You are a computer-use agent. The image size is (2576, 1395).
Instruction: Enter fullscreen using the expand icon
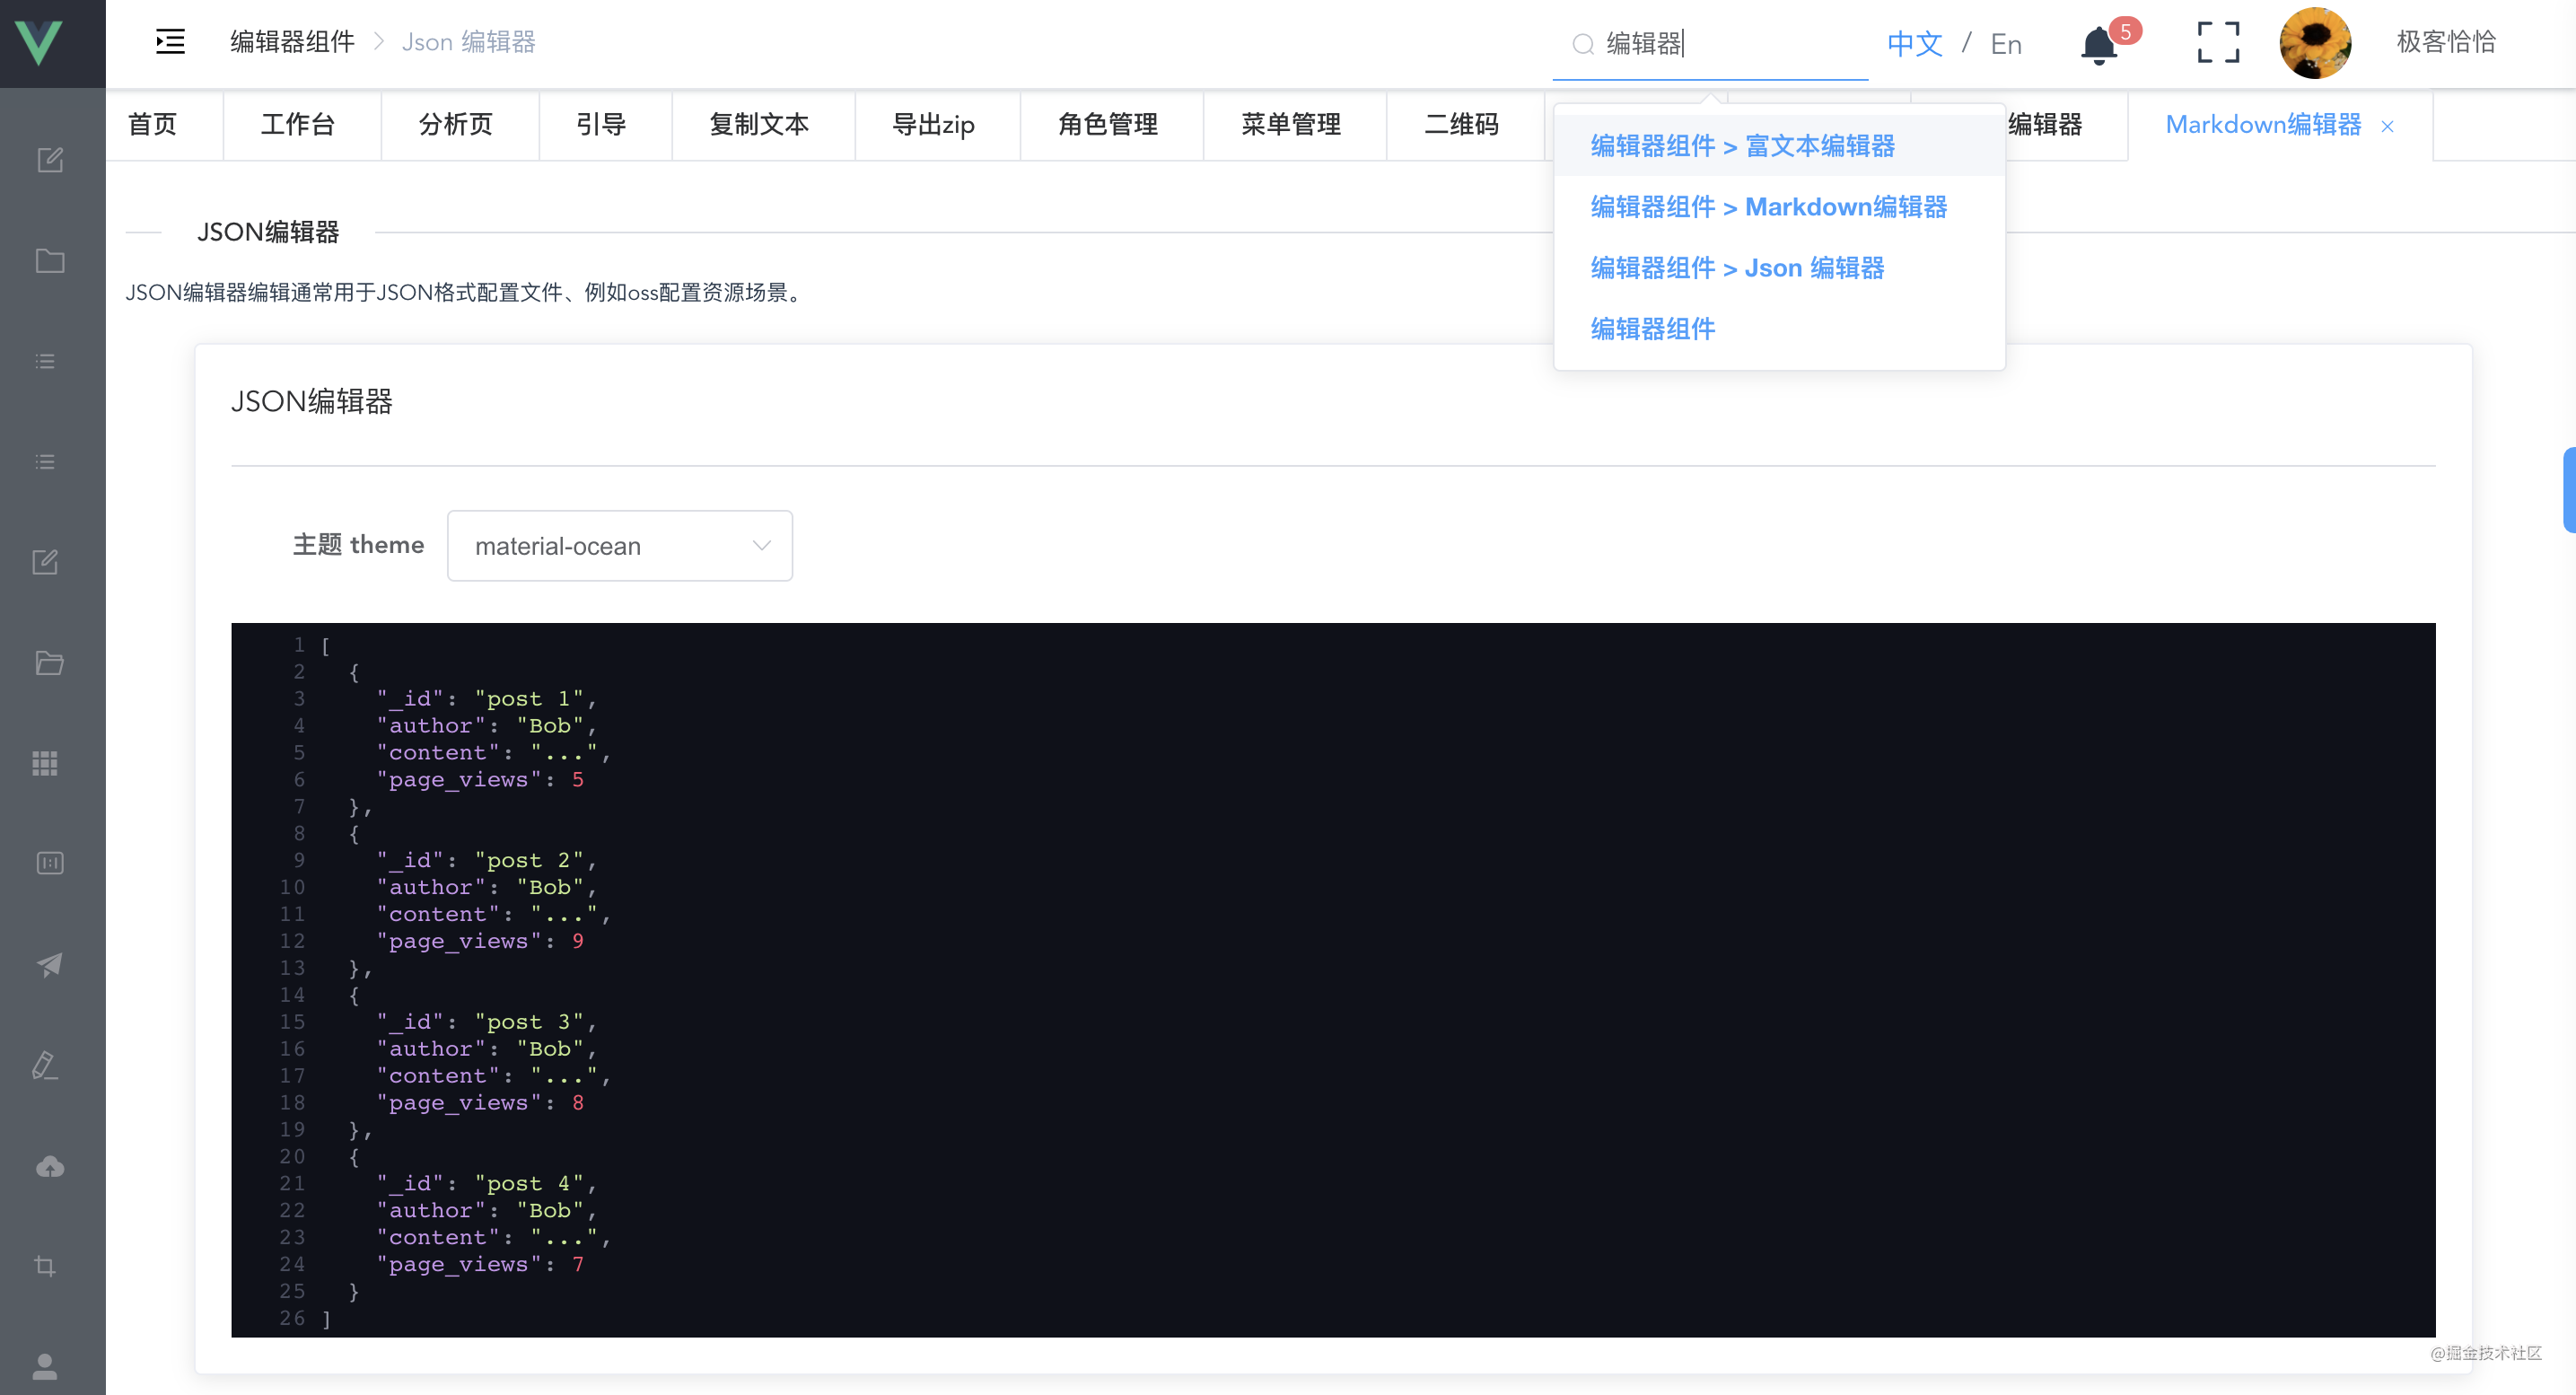[2217, 42]
